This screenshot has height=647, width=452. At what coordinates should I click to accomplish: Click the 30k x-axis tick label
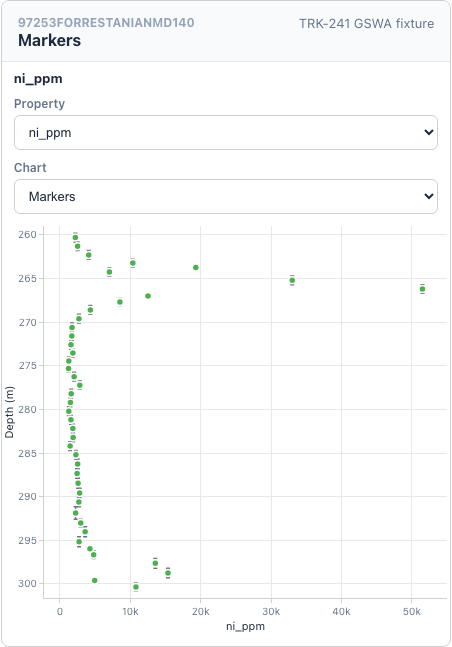[x=271, y=612]
